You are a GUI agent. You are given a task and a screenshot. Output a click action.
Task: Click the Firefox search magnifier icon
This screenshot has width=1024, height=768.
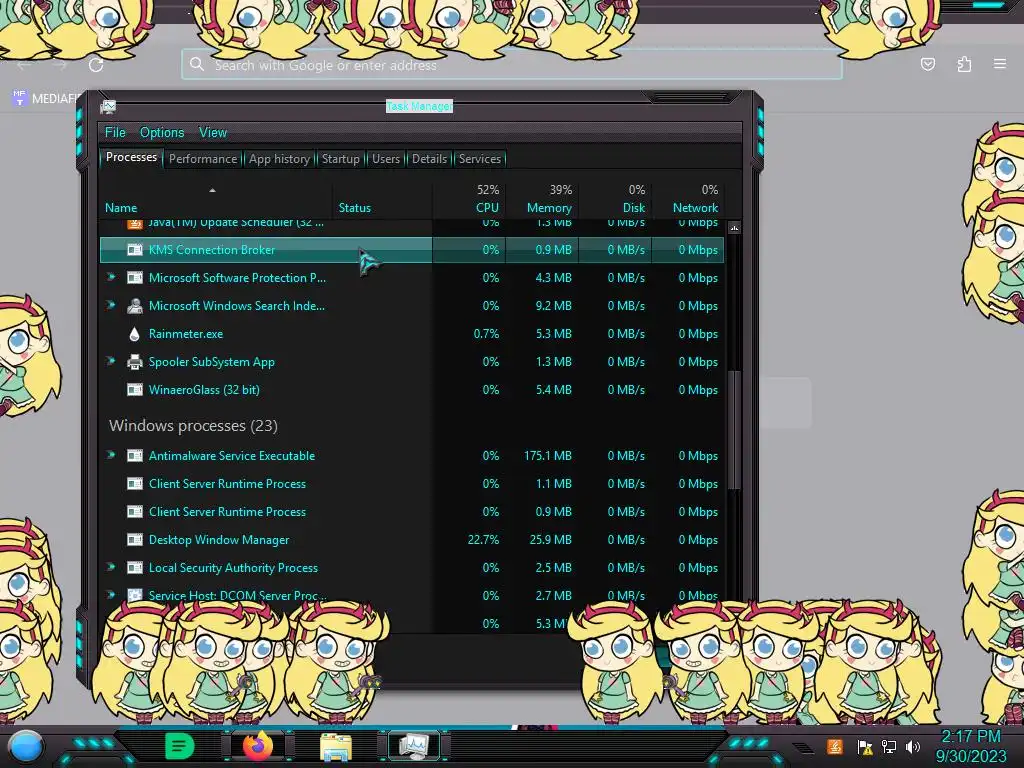[x=197, y=64]
